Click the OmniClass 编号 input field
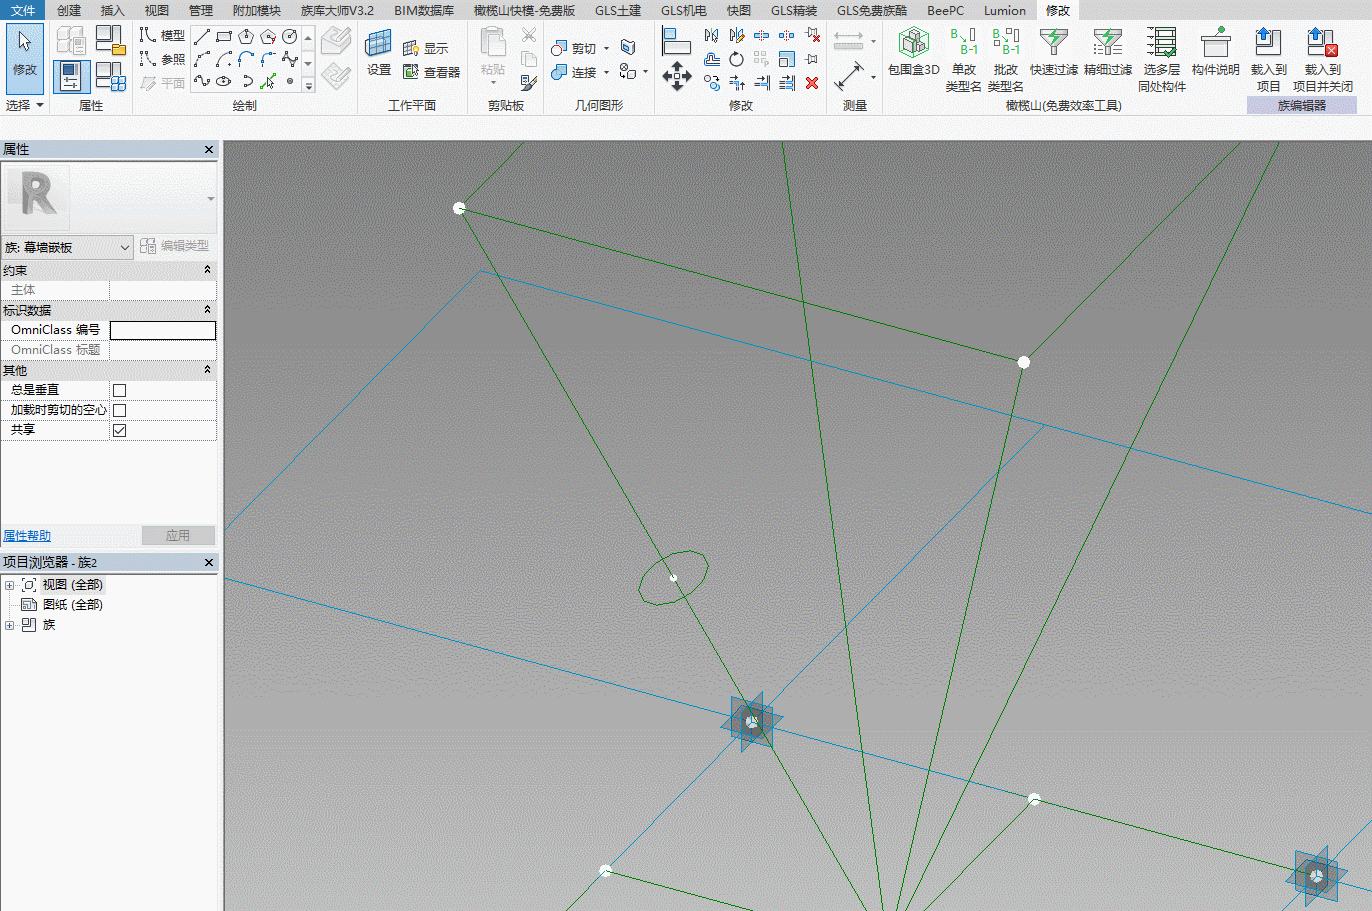Image resolution: width=1372 pixels, height=911 pixels. click(163, 330)
